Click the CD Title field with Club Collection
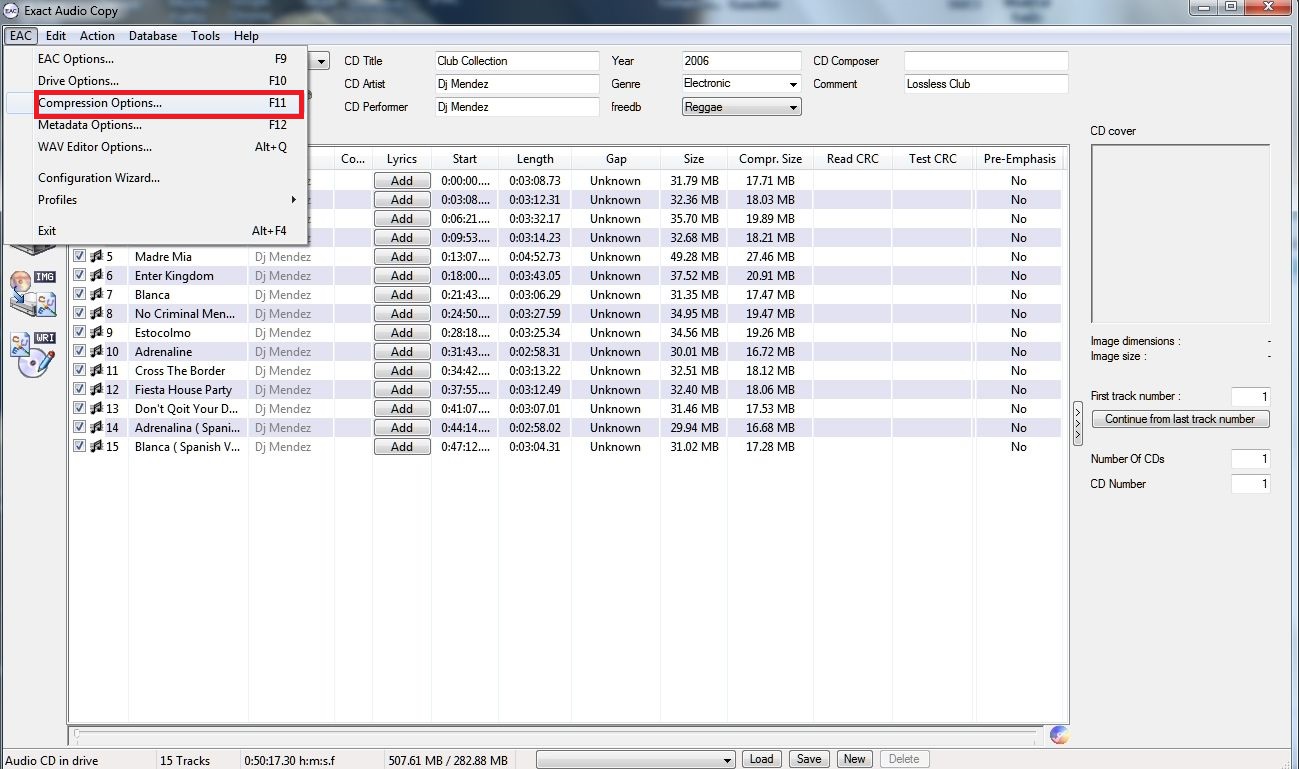The image size is (1299, 769). click(517, 61)
